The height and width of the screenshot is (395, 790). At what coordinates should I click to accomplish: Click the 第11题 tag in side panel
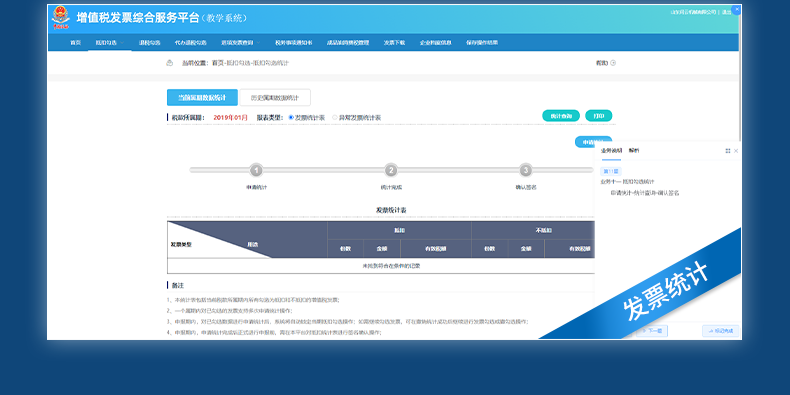[611, 171]
